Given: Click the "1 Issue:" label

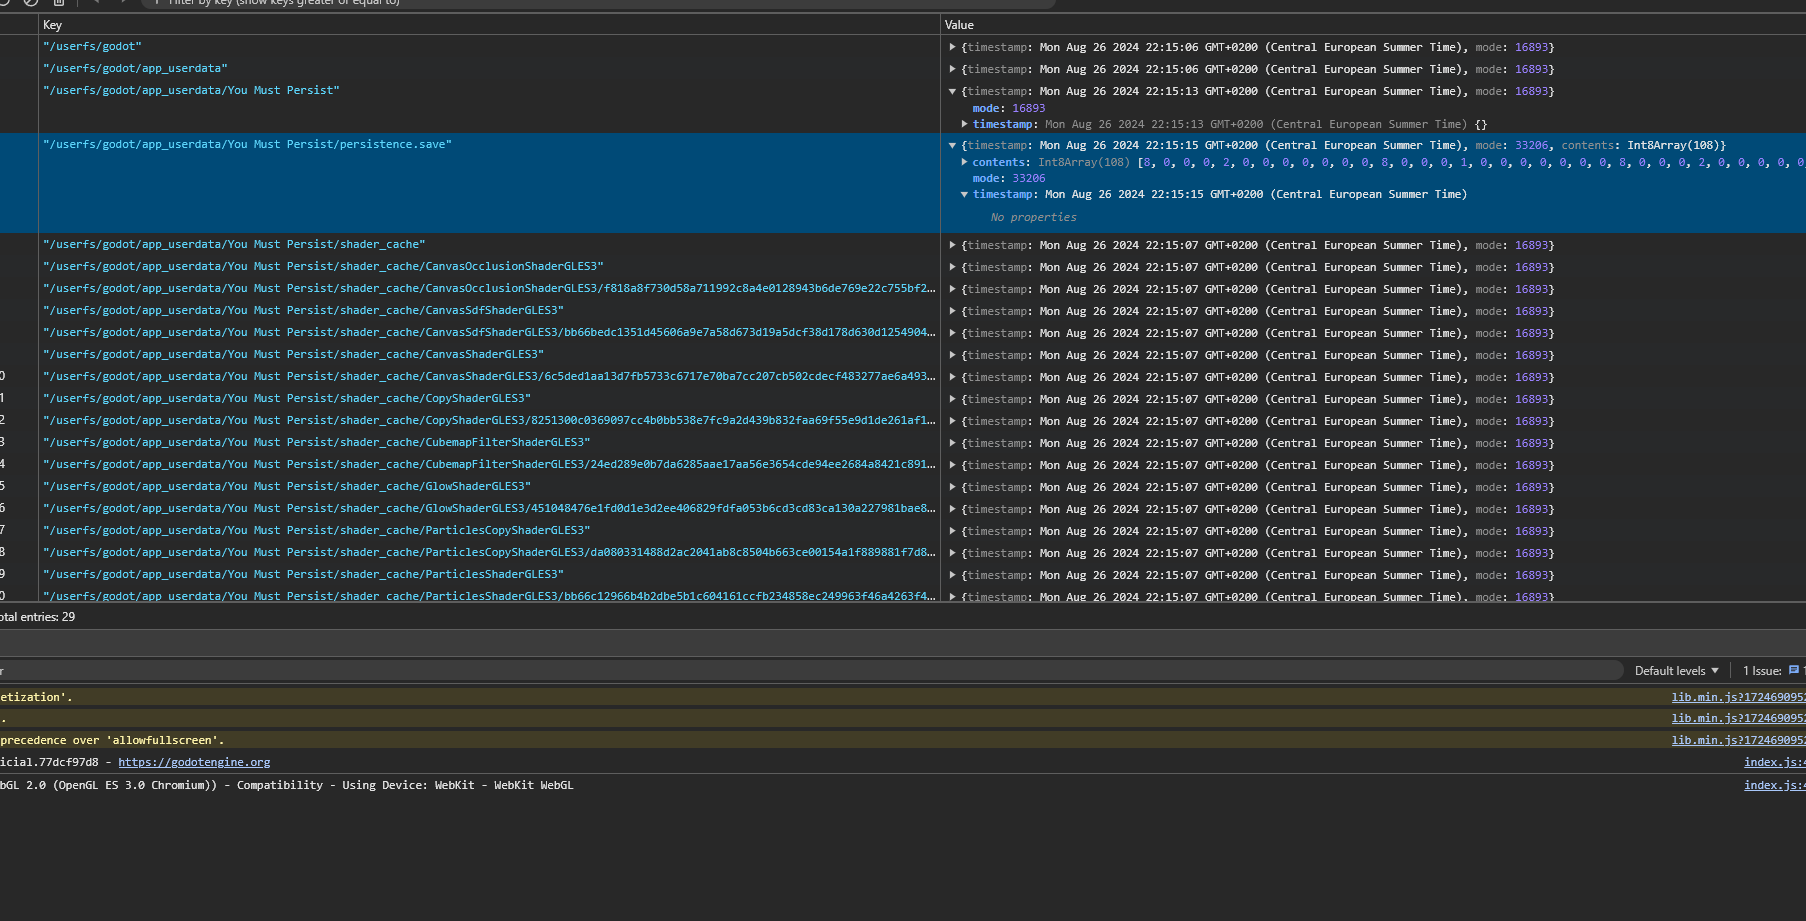Looking at the screenshot, I should 1762,671.
